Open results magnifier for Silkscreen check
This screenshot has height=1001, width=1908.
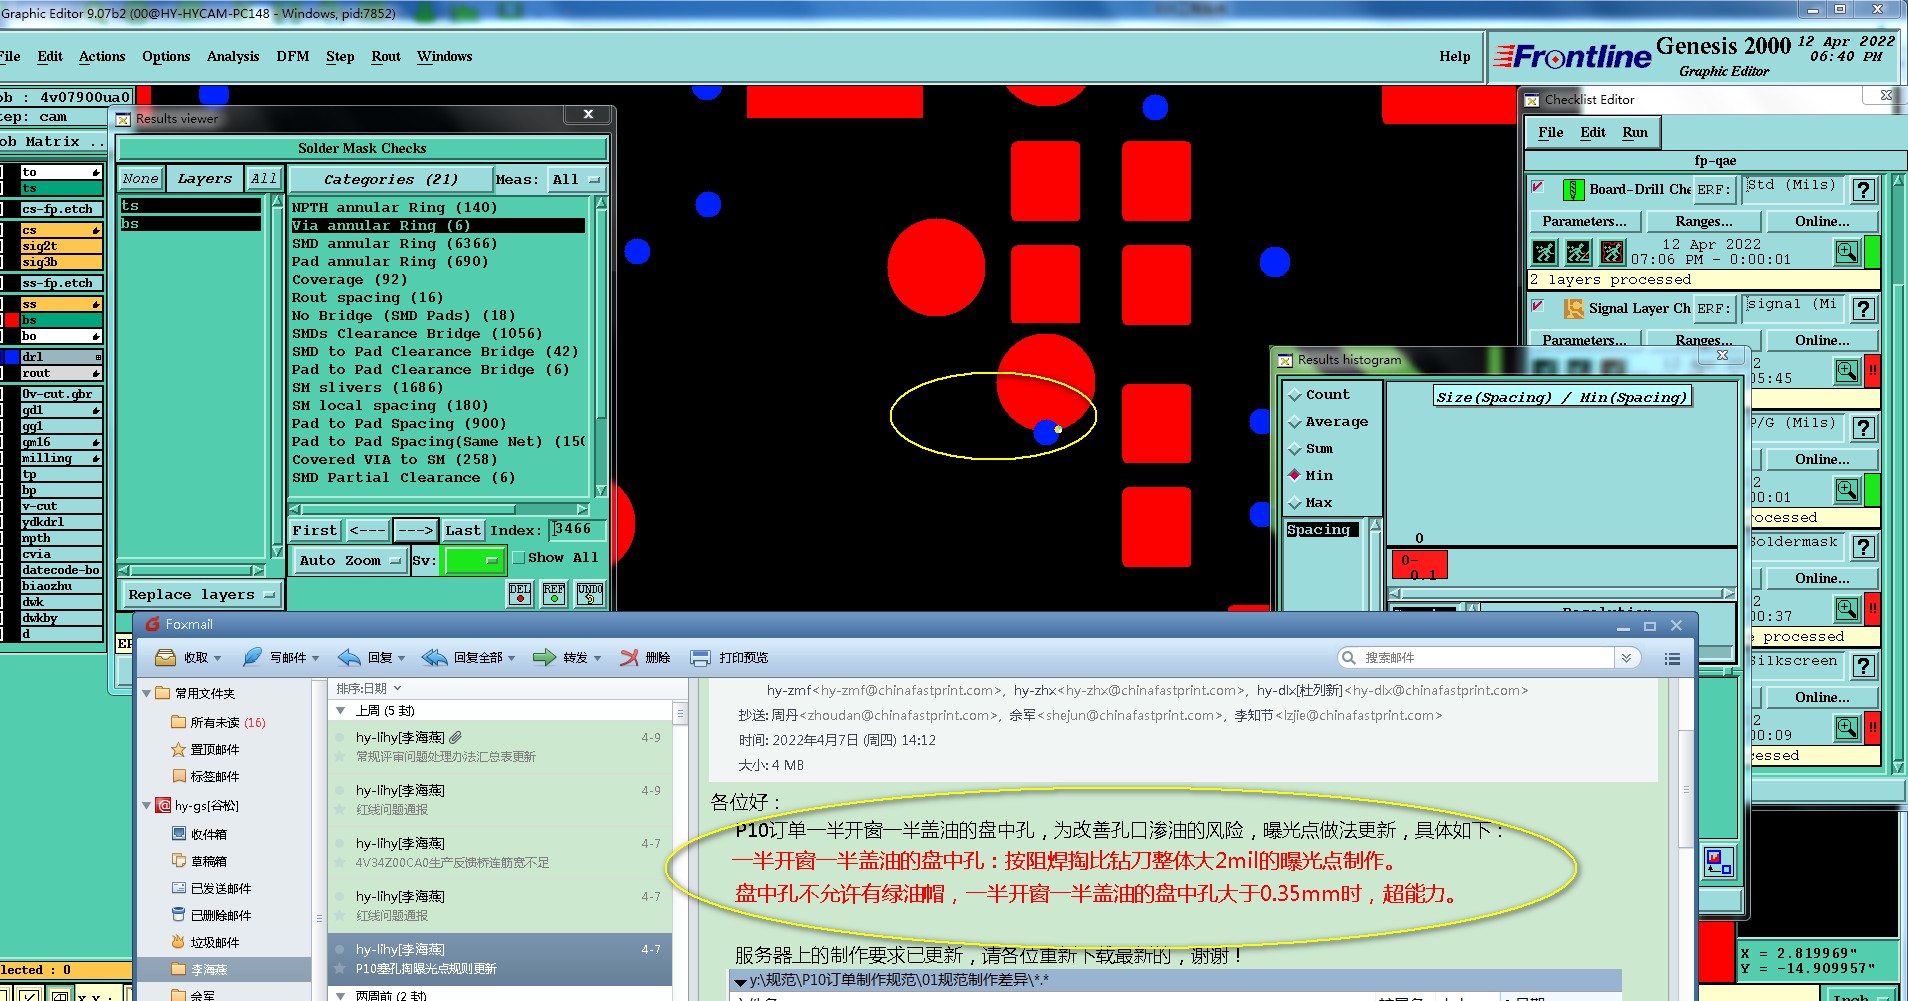[x=1847, y=728]
